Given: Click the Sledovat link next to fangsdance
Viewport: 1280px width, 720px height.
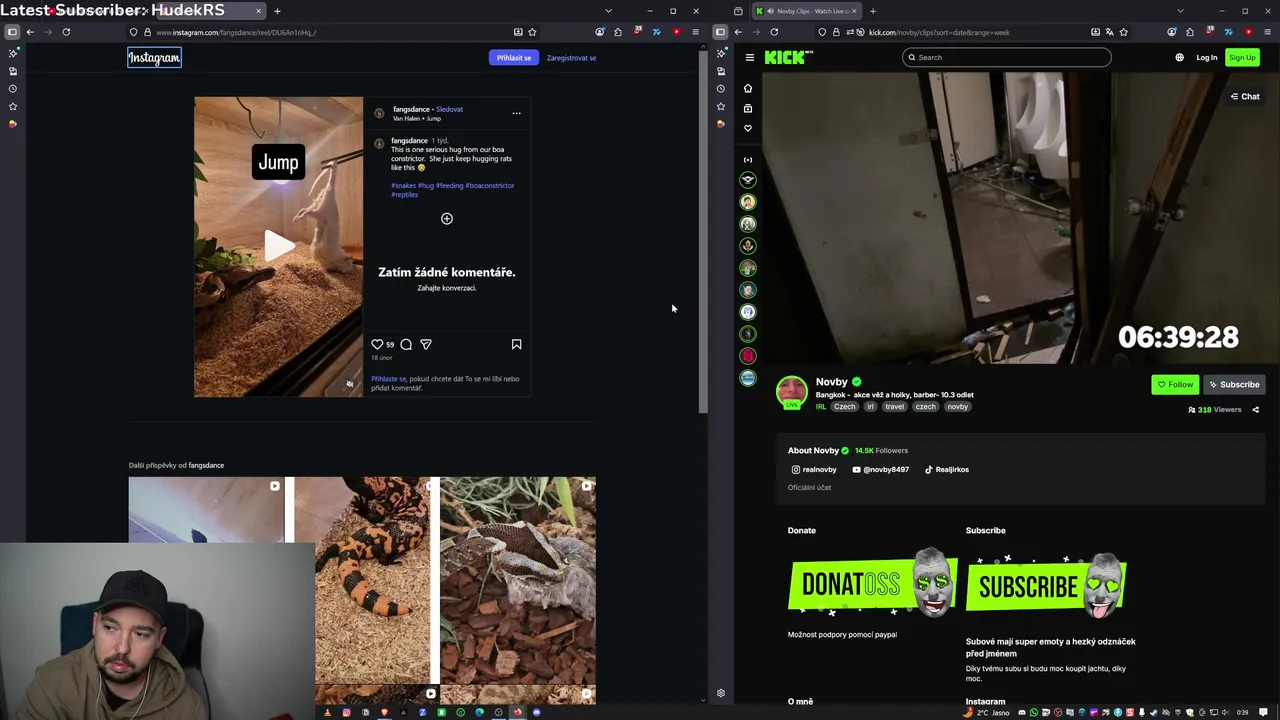Looking at the screenshot, I should 449,109.
